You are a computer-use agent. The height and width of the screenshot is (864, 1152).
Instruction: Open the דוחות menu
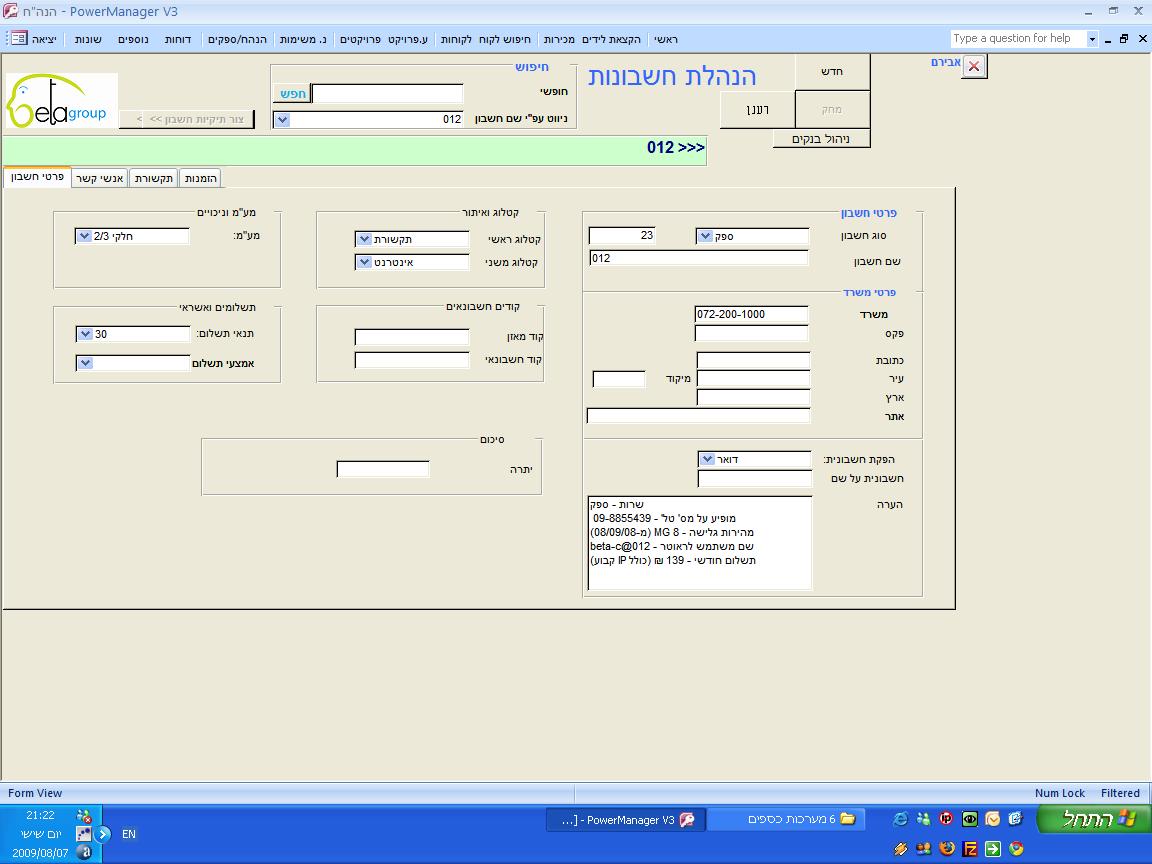point(178,39)
